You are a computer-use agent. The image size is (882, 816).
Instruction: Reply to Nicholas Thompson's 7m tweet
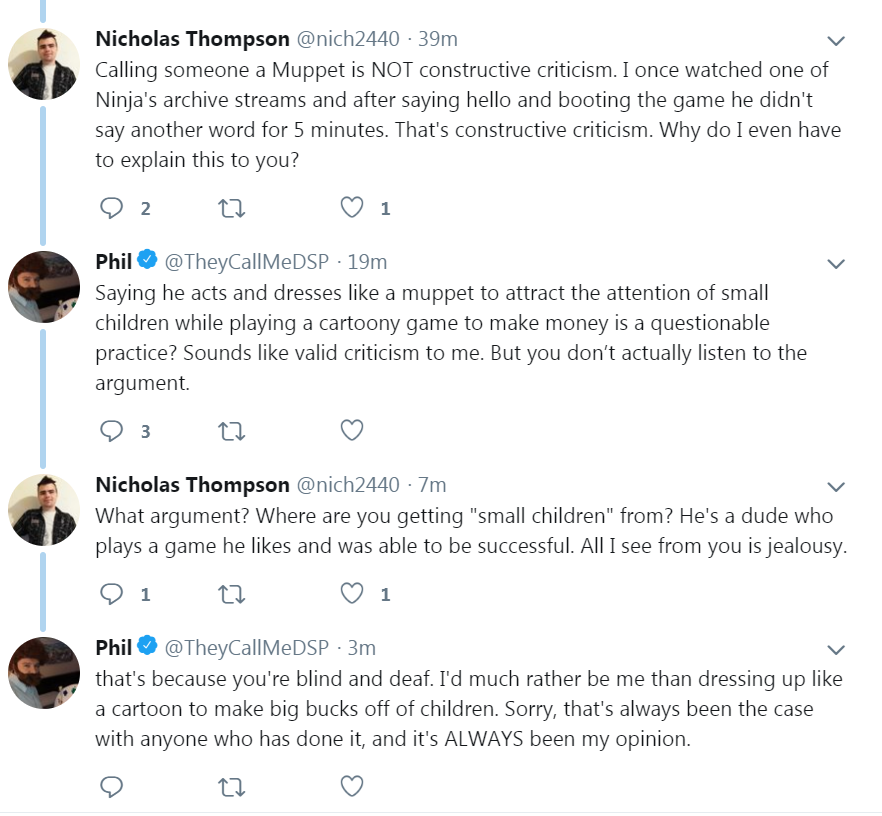tap(111, 594)
